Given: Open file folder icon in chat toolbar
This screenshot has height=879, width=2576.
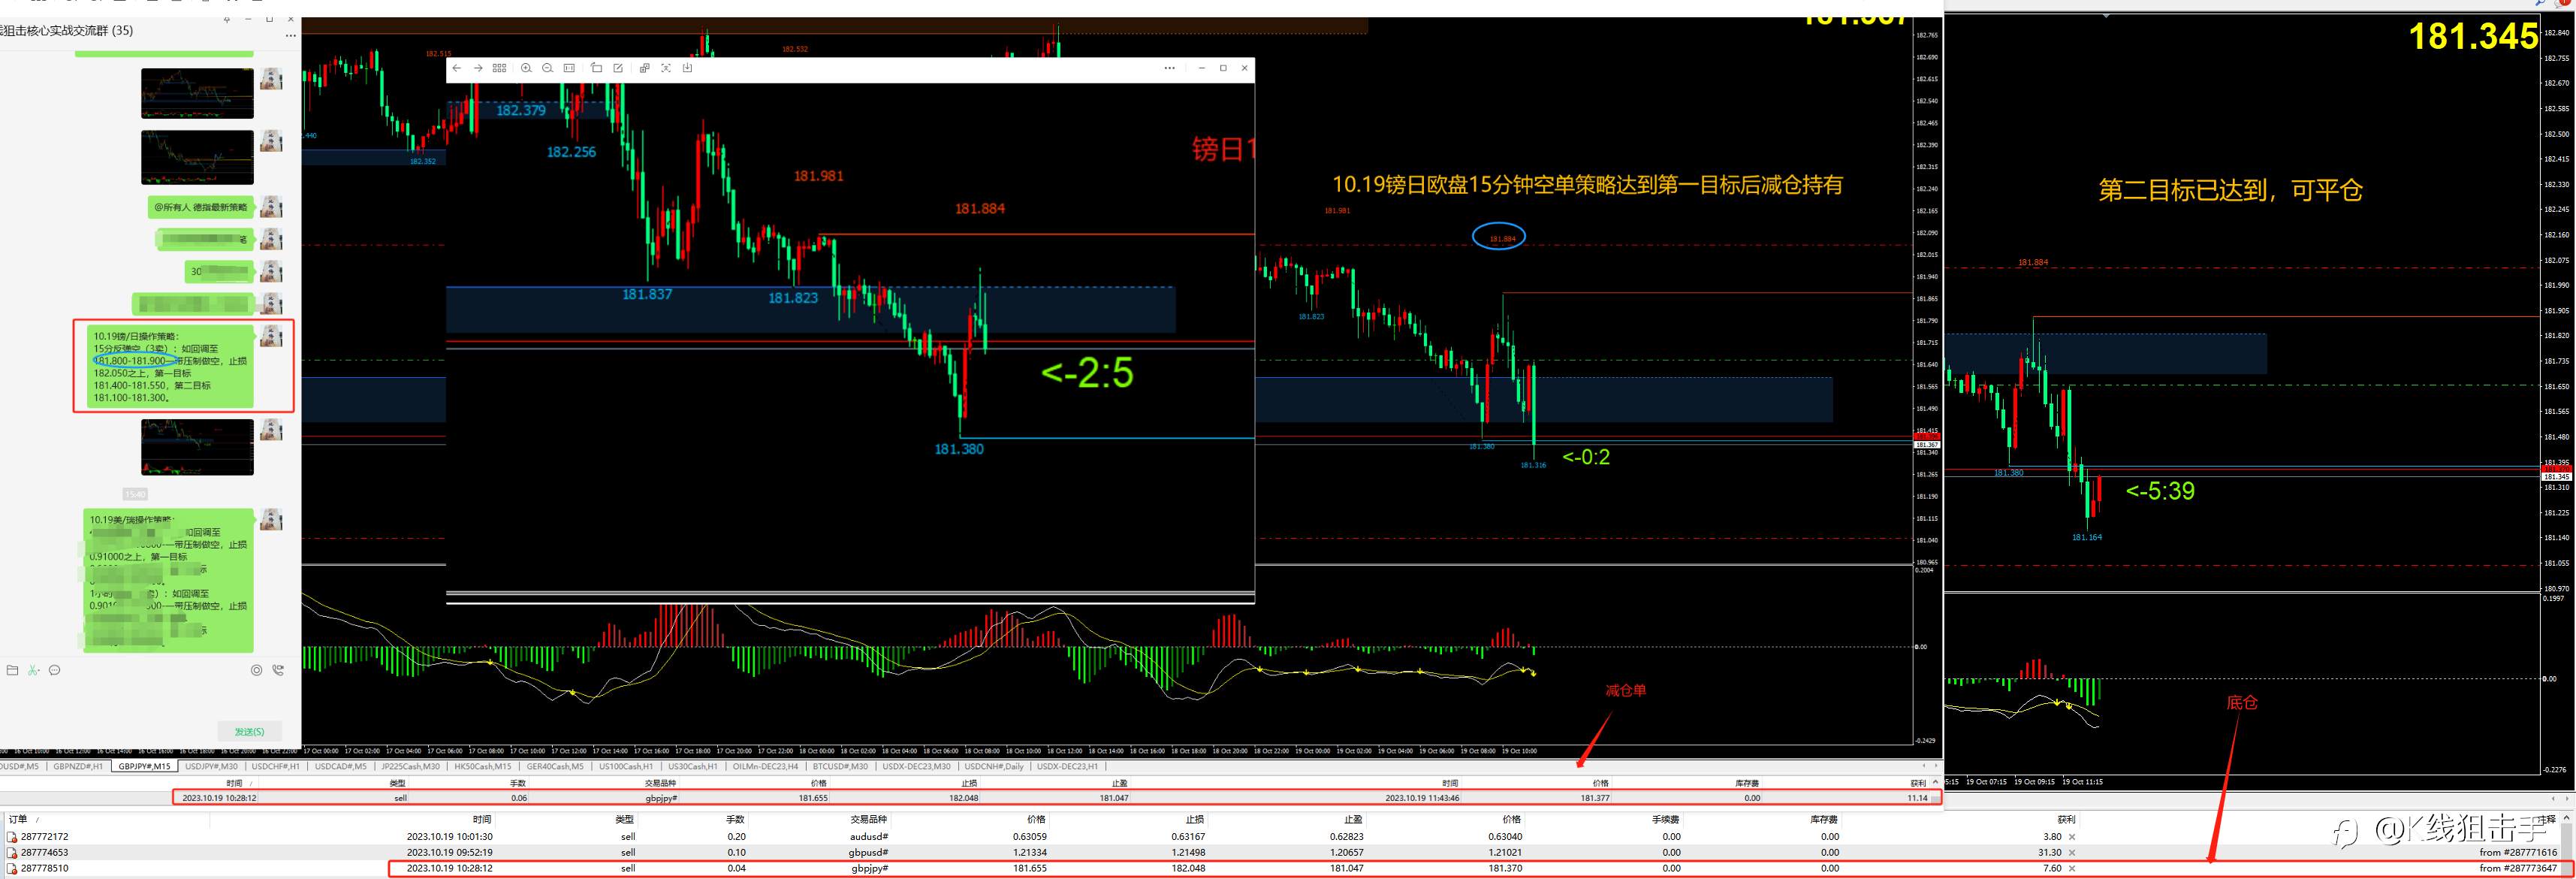Looking at the screenshot, I should (12, 670).
